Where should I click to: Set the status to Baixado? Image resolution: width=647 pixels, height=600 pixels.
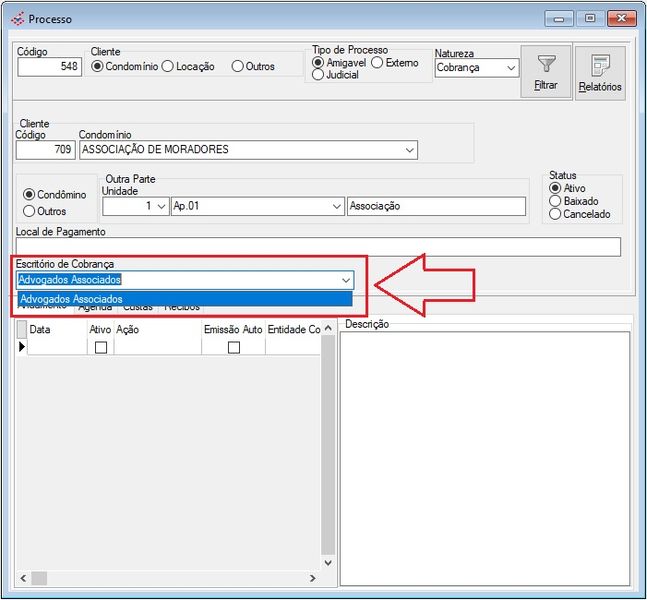pos(556,201)
